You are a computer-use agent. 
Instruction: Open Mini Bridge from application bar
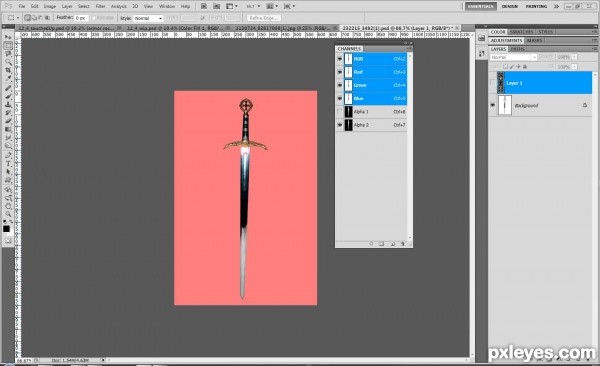[217, 6]
